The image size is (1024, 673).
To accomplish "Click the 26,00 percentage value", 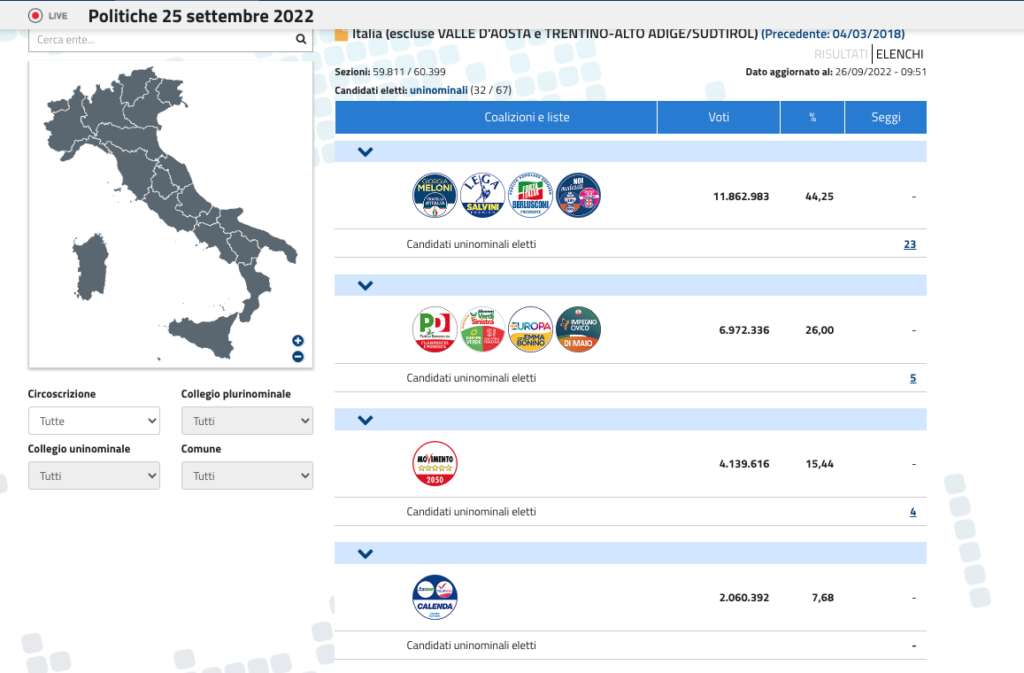I will click(x=819, y=330).
